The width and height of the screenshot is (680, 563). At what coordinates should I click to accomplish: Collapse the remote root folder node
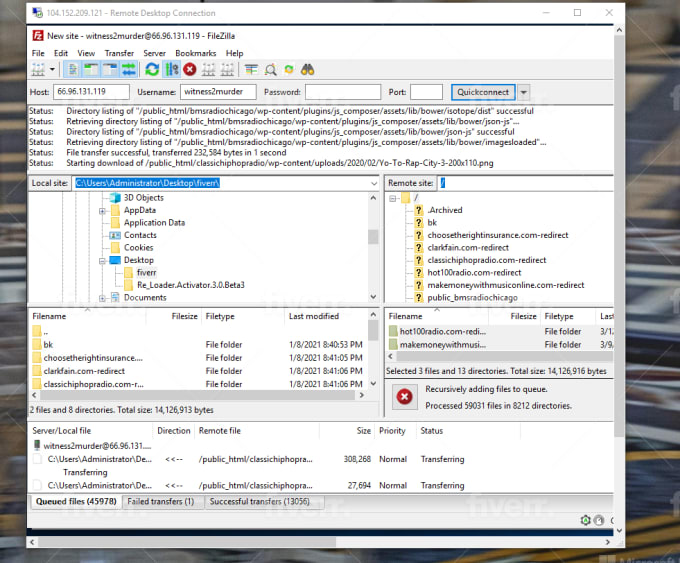pyautogui.click(x=392, y=199)
